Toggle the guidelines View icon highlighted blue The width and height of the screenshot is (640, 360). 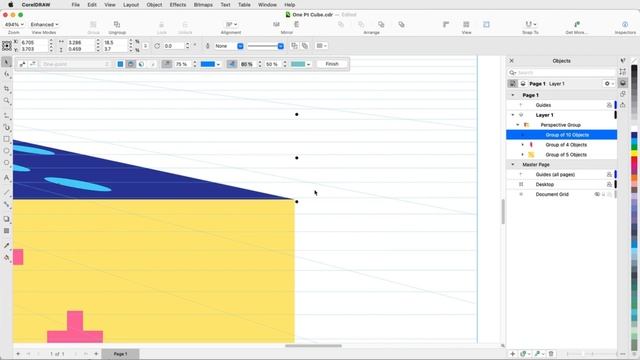click(486, 25)
